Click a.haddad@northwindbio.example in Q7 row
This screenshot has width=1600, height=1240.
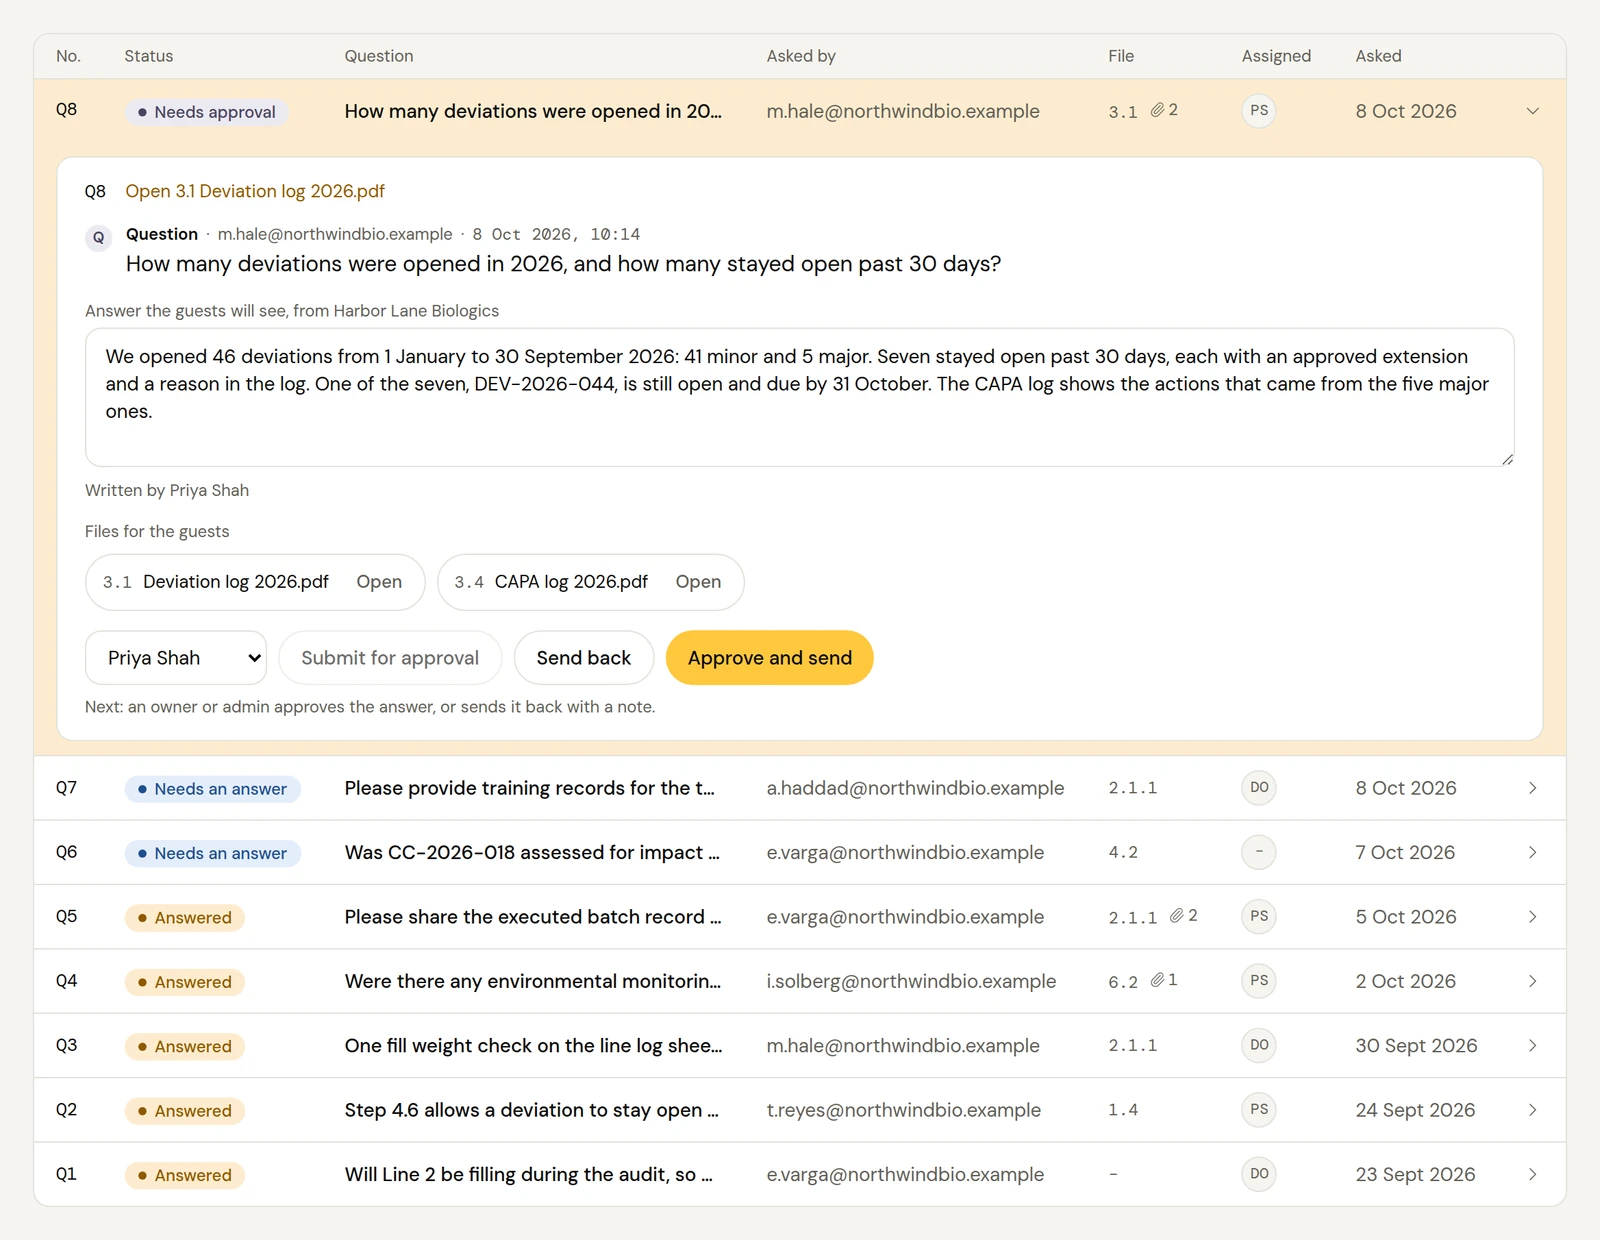click(915, 788)
